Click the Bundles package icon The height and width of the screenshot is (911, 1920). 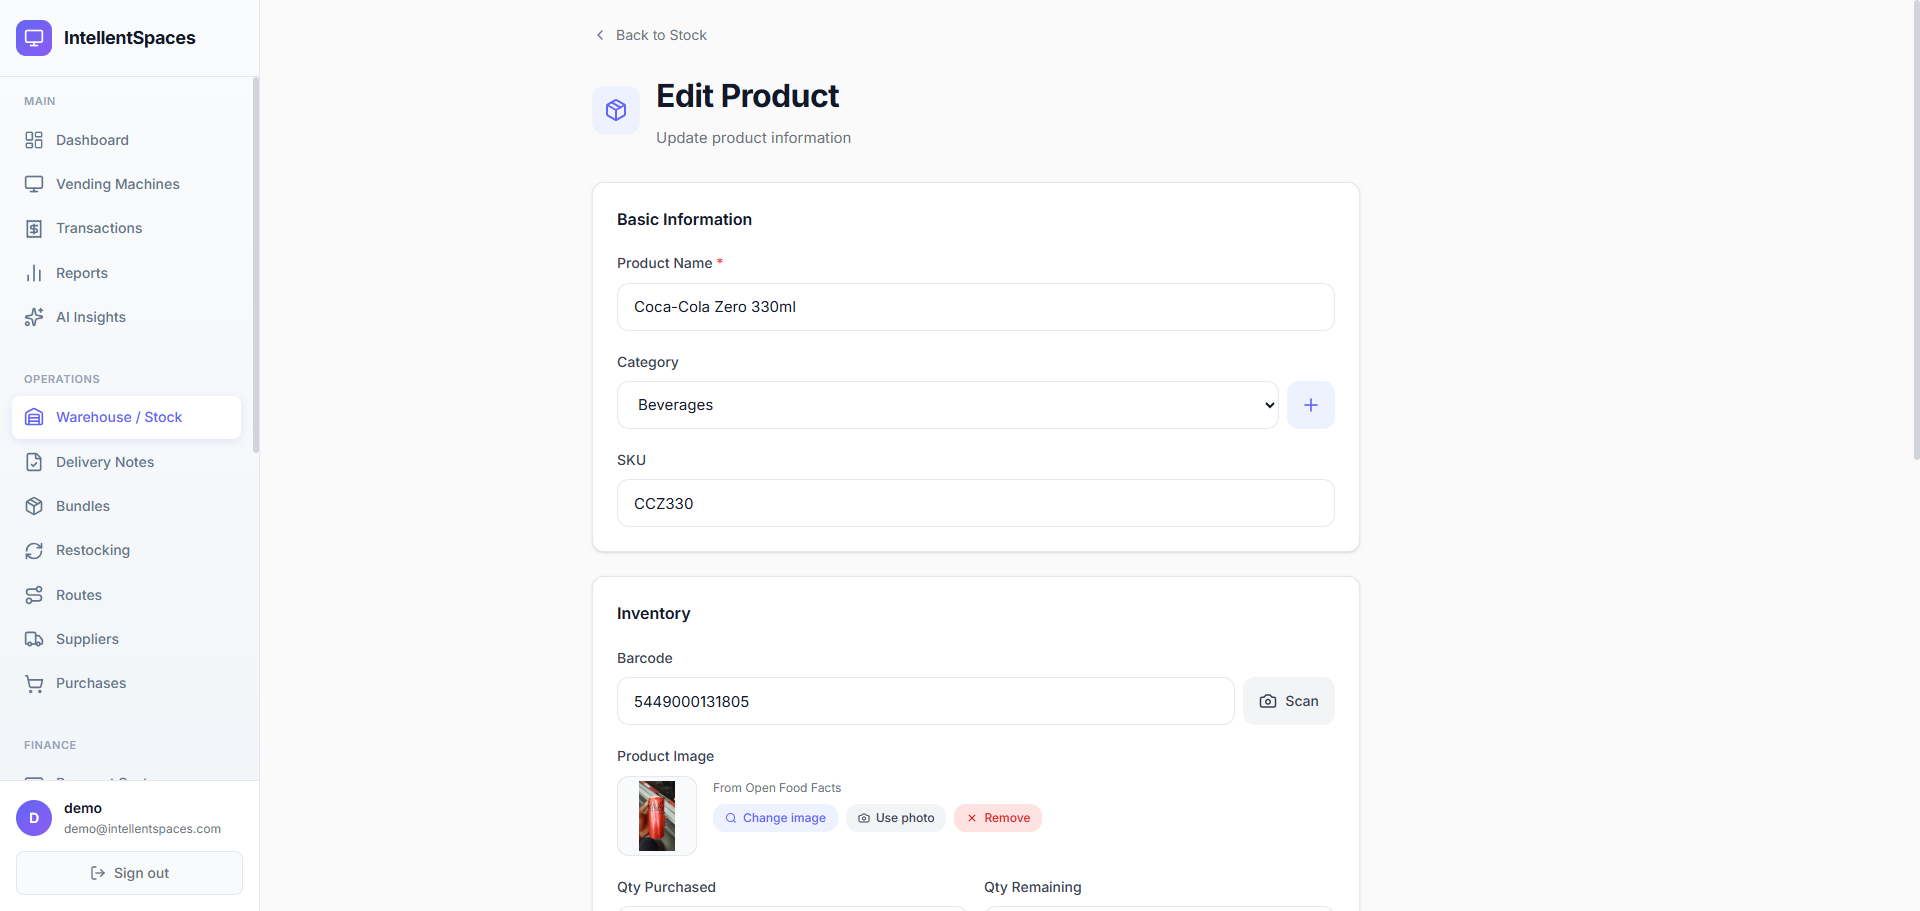pyautogui.click(x=34, y=506)
